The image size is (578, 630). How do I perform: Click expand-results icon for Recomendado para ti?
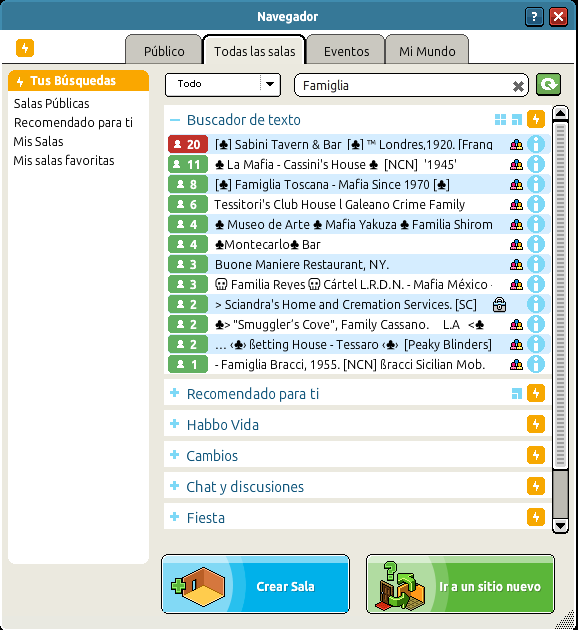[x=517, y=394]
